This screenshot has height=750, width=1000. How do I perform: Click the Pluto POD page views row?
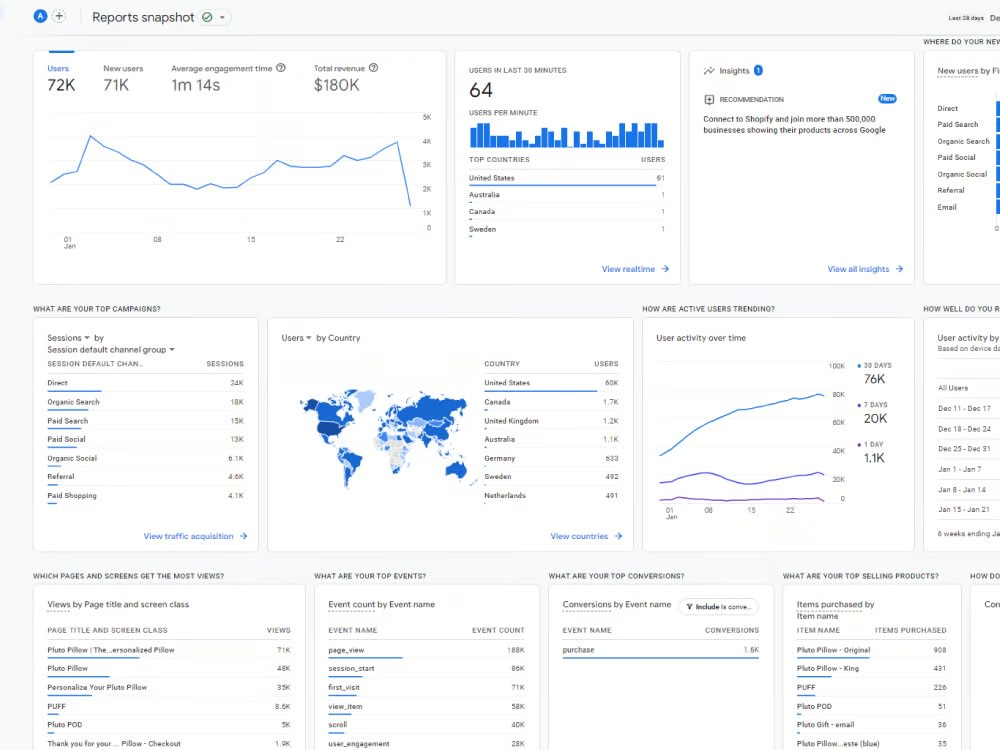click(x=168, y=725)
